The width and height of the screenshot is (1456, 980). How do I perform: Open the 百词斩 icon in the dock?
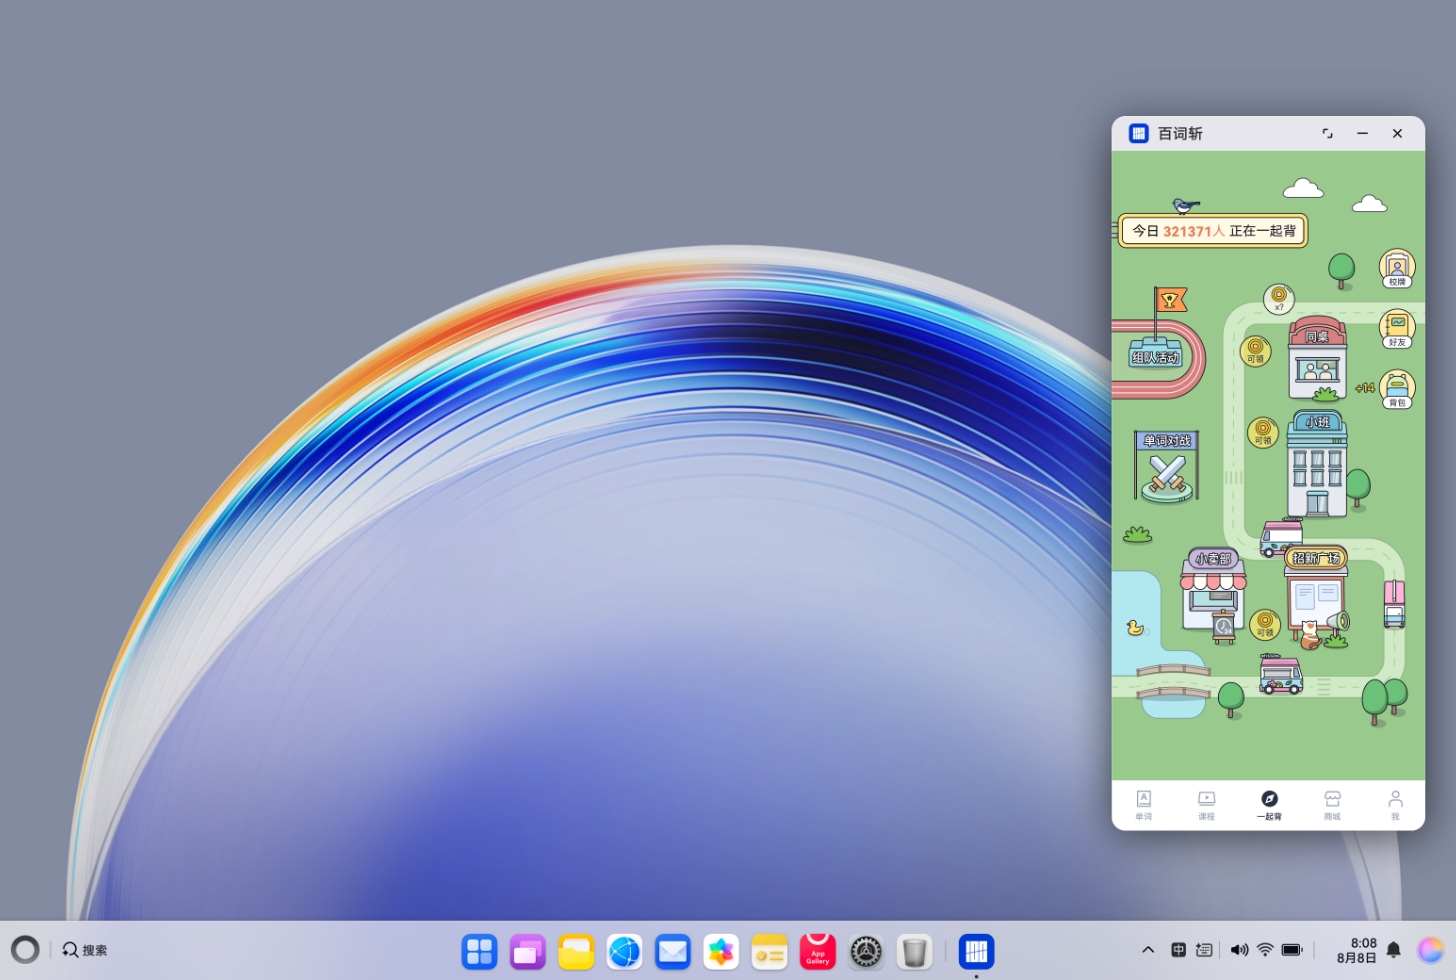[x=975, y=951]
